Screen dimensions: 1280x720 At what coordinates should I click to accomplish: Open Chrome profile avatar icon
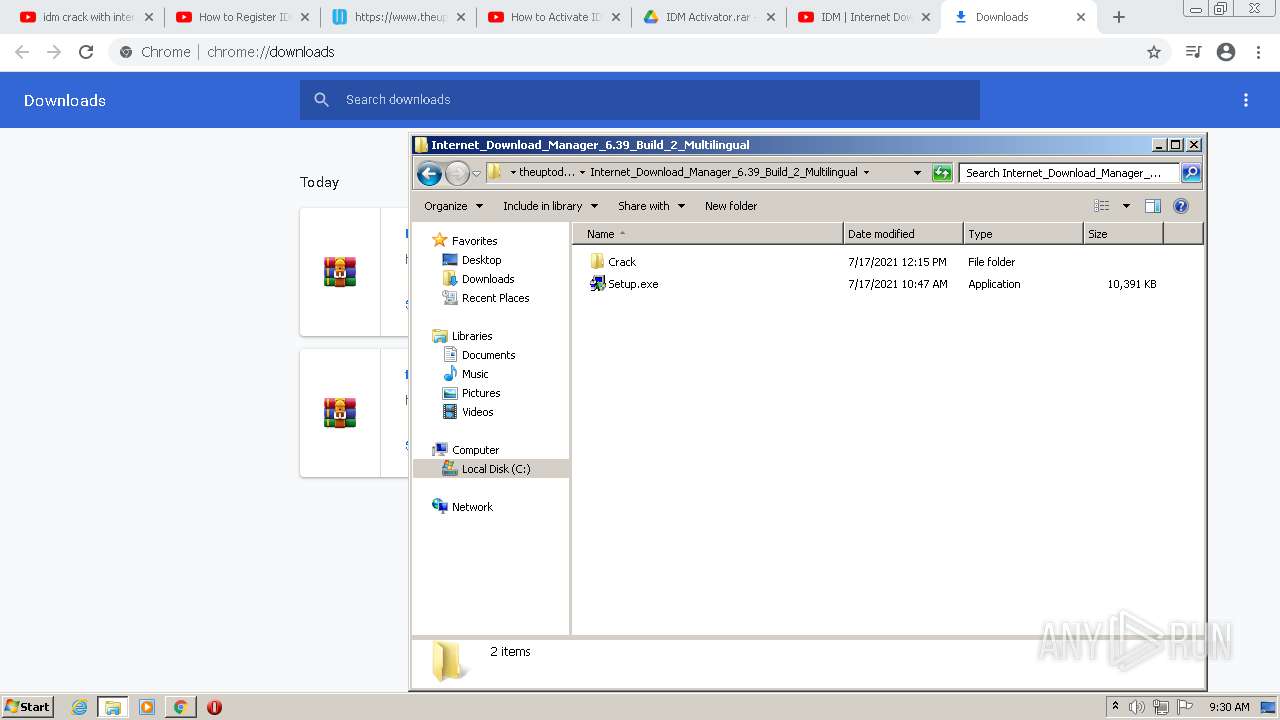(1226, 52)
